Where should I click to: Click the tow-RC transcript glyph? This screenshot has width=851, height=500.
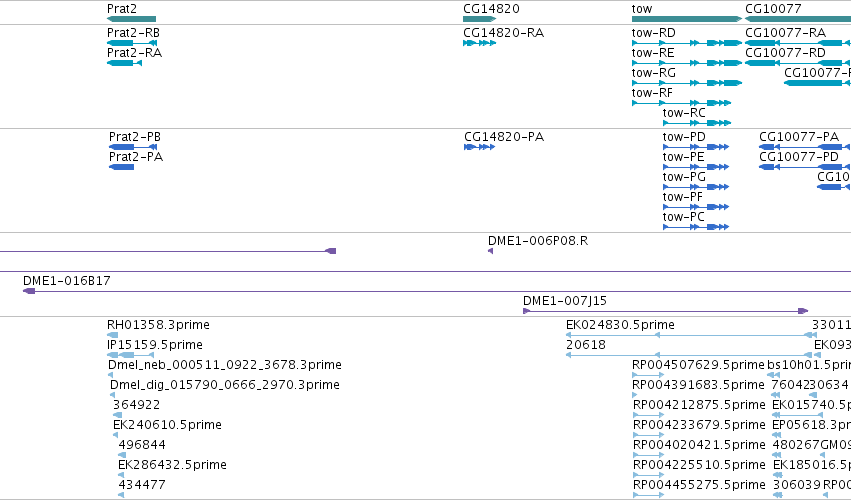tap(697, 123)
